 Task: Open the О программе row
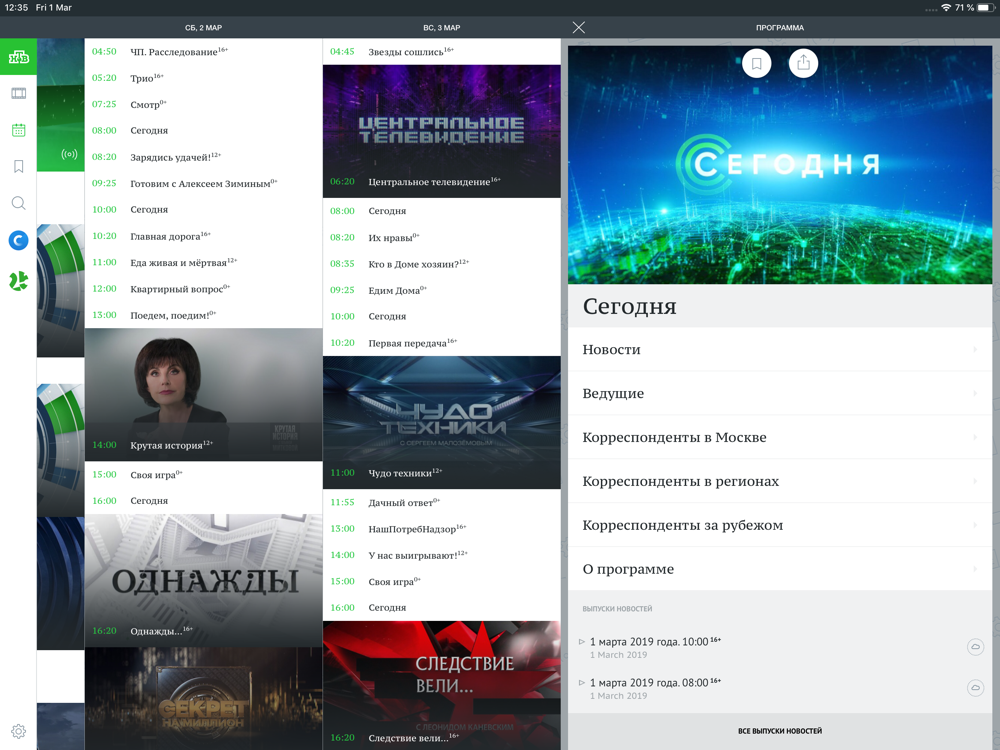pyautogui.click(x=779, y=569)
